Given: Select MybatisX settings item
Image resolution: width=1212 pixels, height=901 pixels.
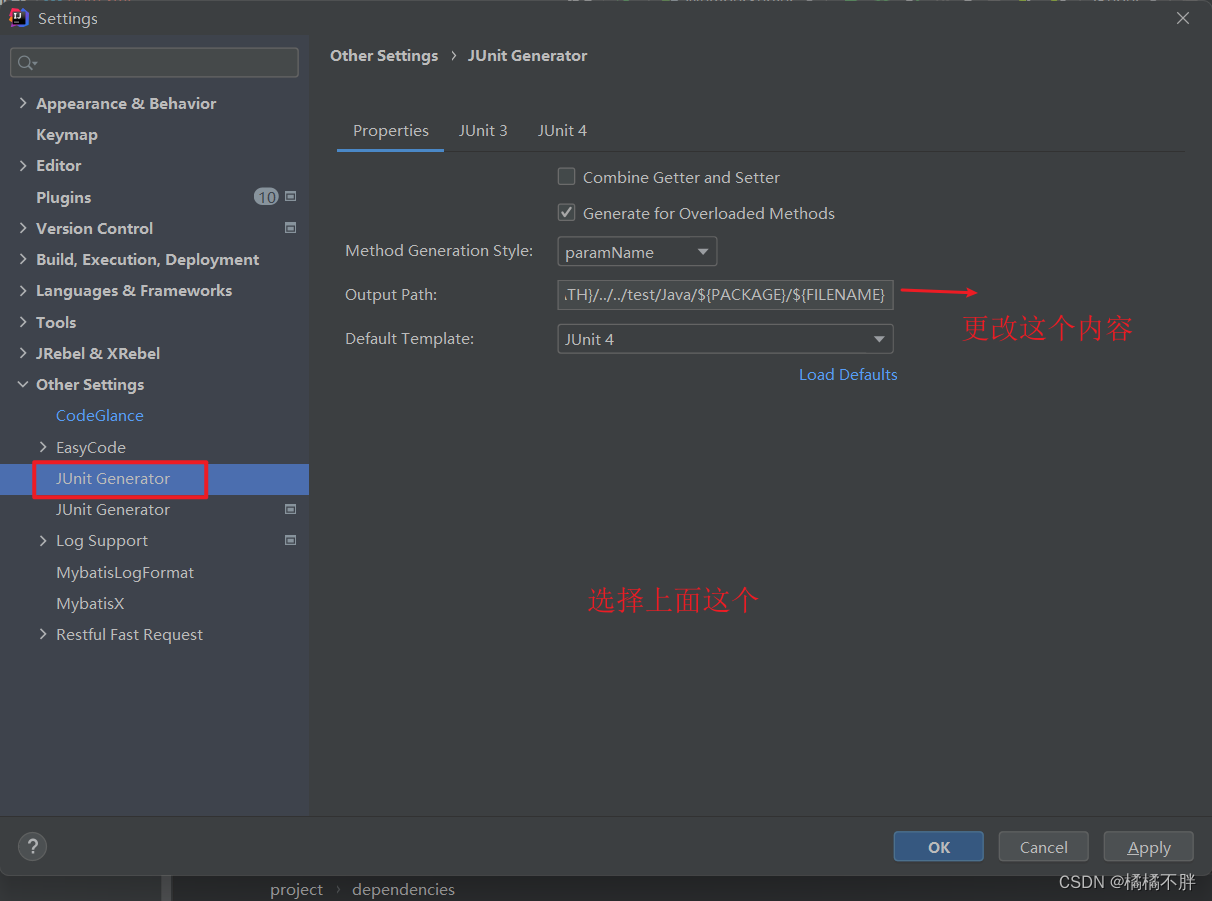Looking at the screenshot, I should tap(90, 603).
